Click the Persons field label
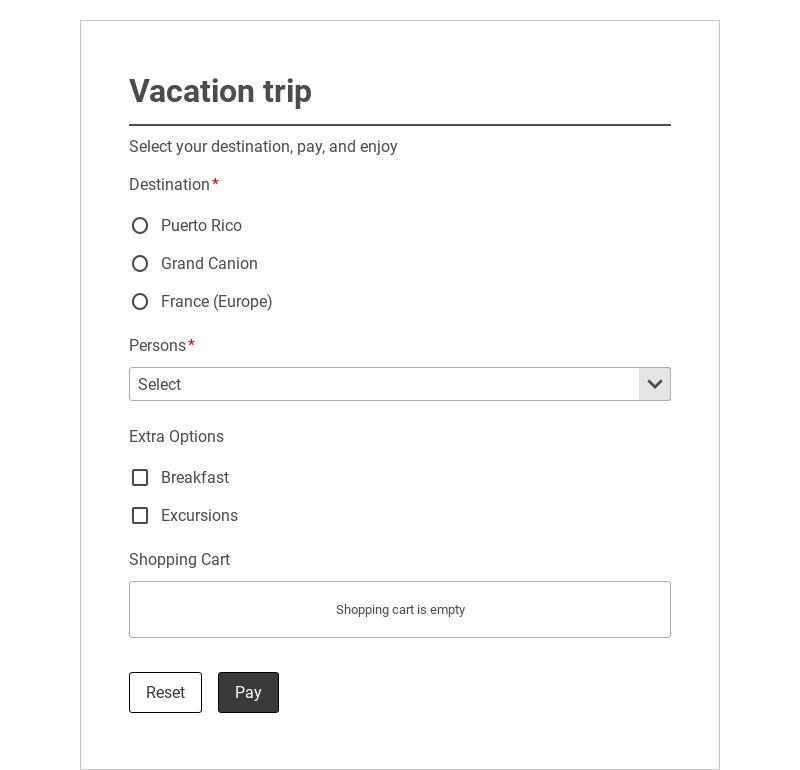 tap(157, 346)
